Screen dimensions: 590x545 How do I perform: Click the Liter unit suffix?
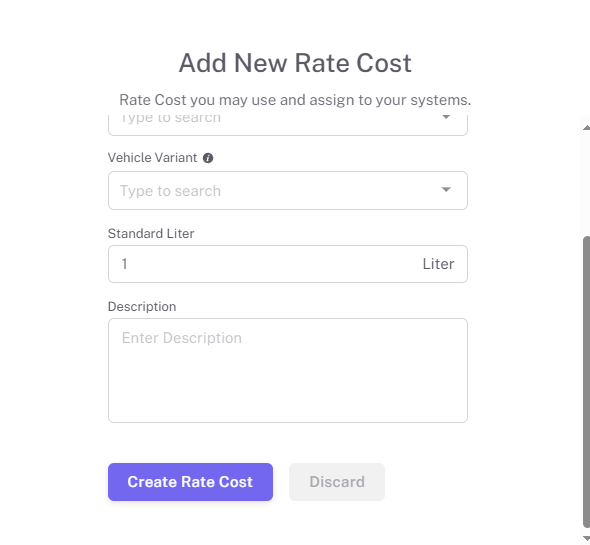438,264
